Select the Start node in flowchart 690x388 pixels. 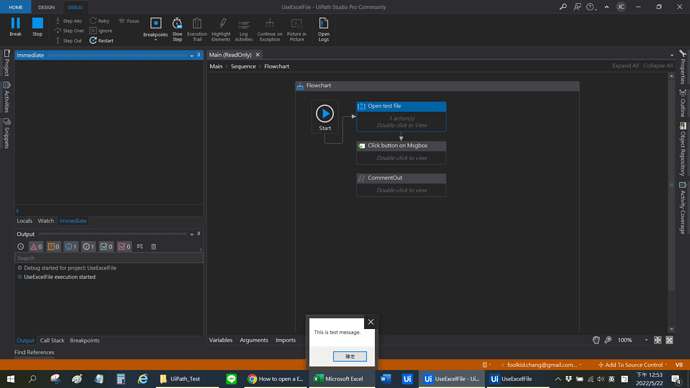[325, 117]
